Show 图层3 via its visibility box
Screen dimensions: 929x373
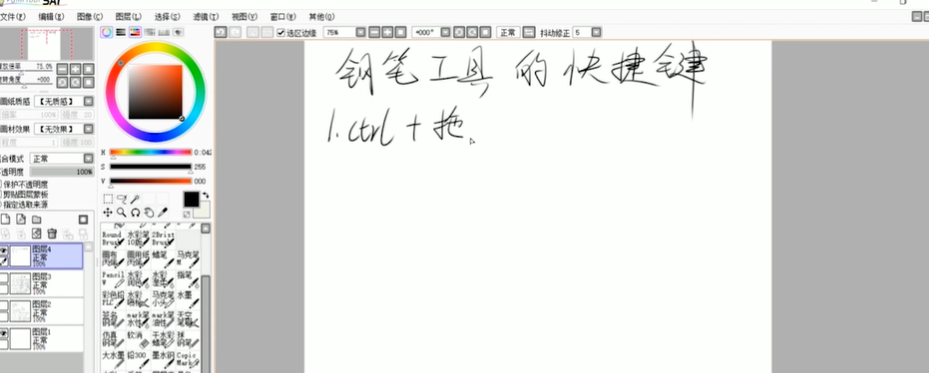4,278
